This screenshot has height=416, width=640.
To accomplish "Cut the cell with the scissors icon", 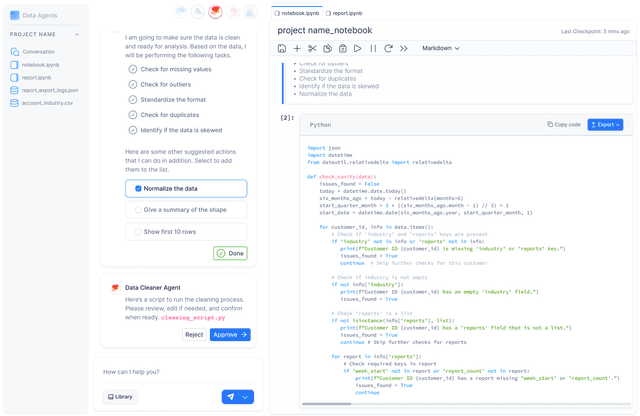I will [x=312, y=48].
